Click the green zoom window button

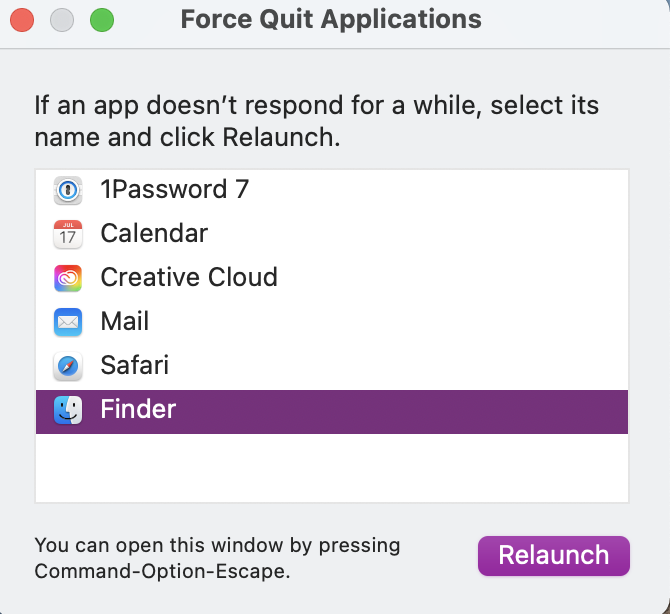pos(102,19)
